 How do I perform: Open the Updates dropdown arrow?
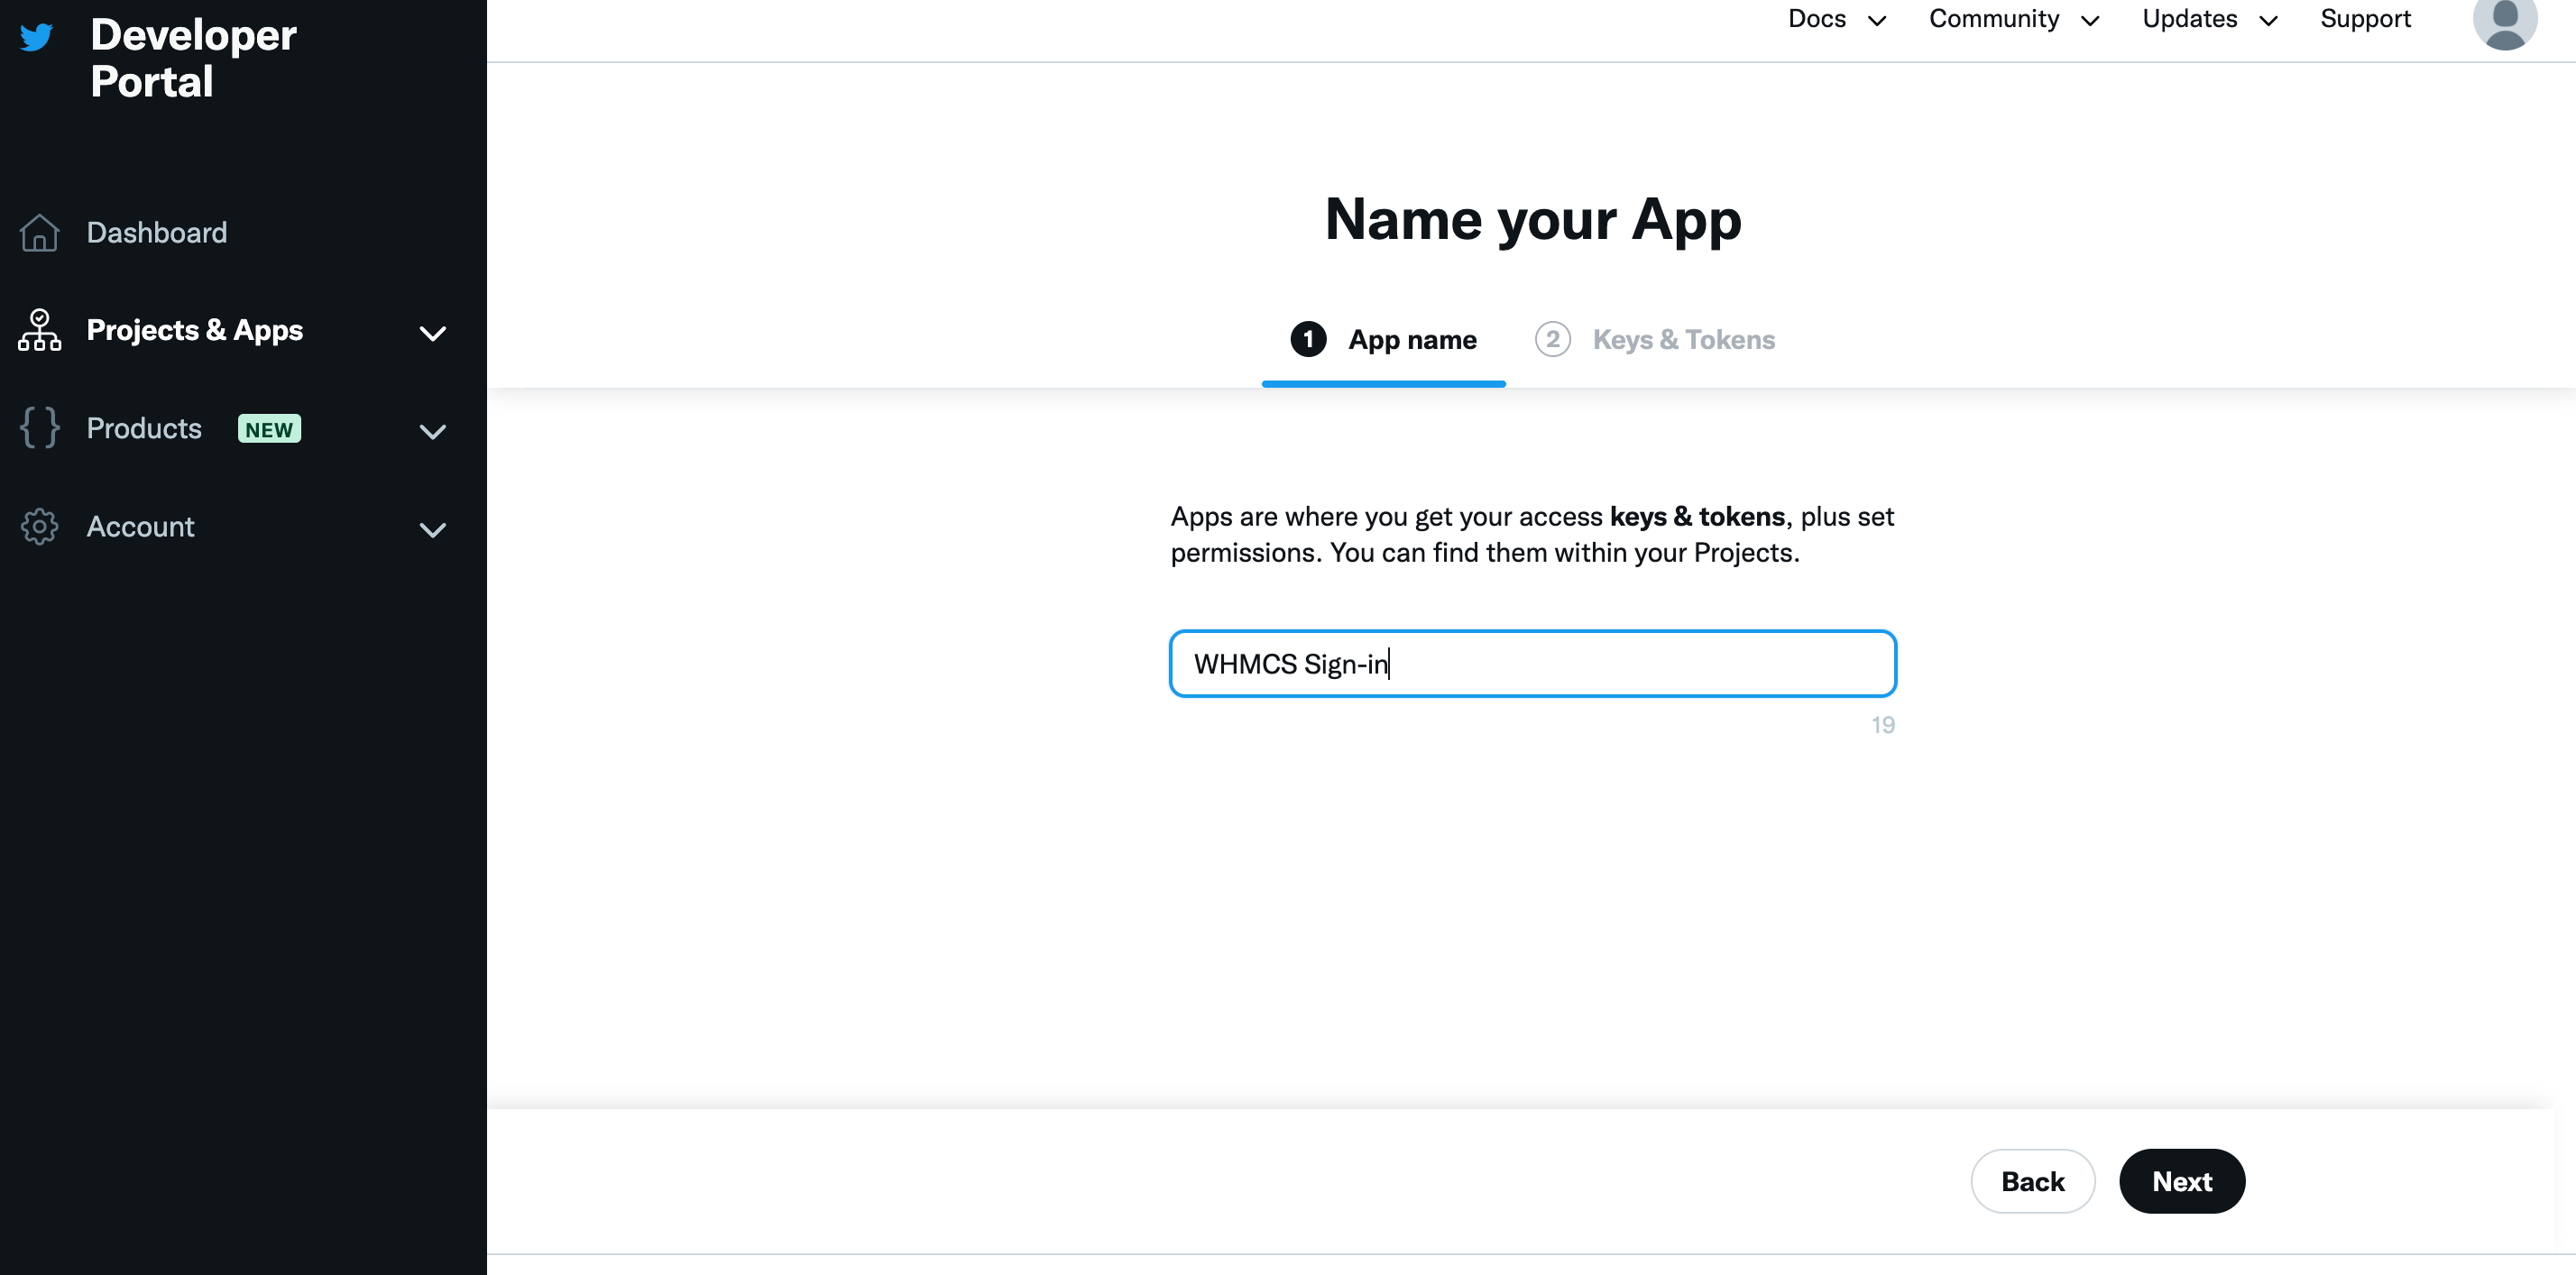[2268, 21]
